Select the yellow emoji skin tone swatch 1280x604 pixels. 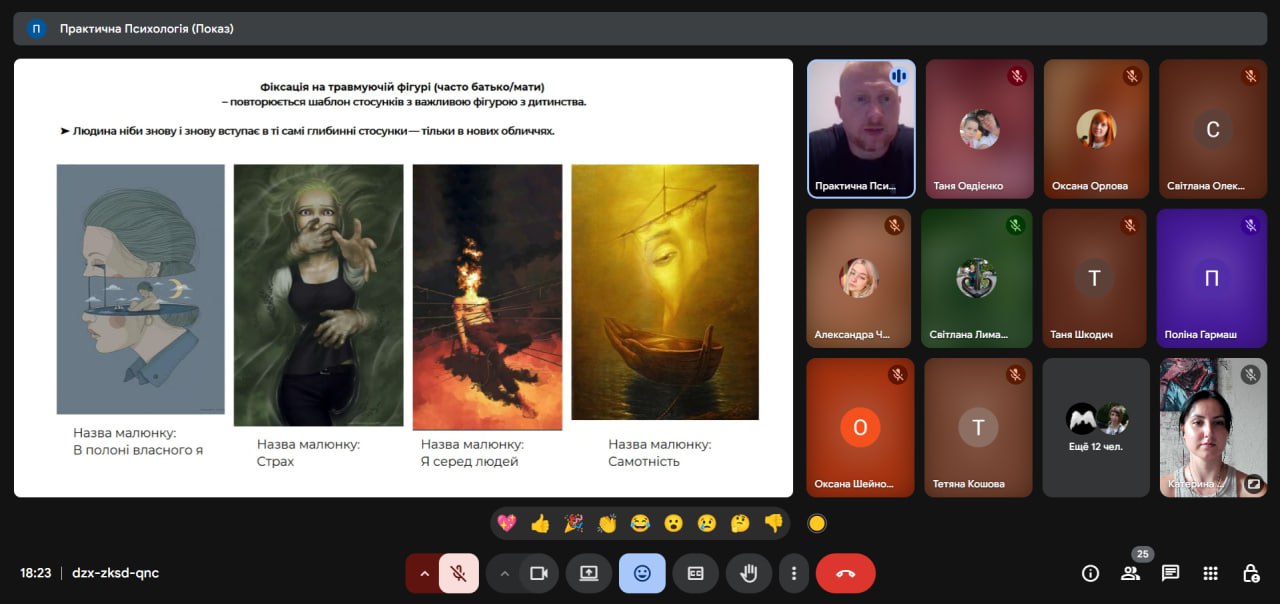point(817,523)
